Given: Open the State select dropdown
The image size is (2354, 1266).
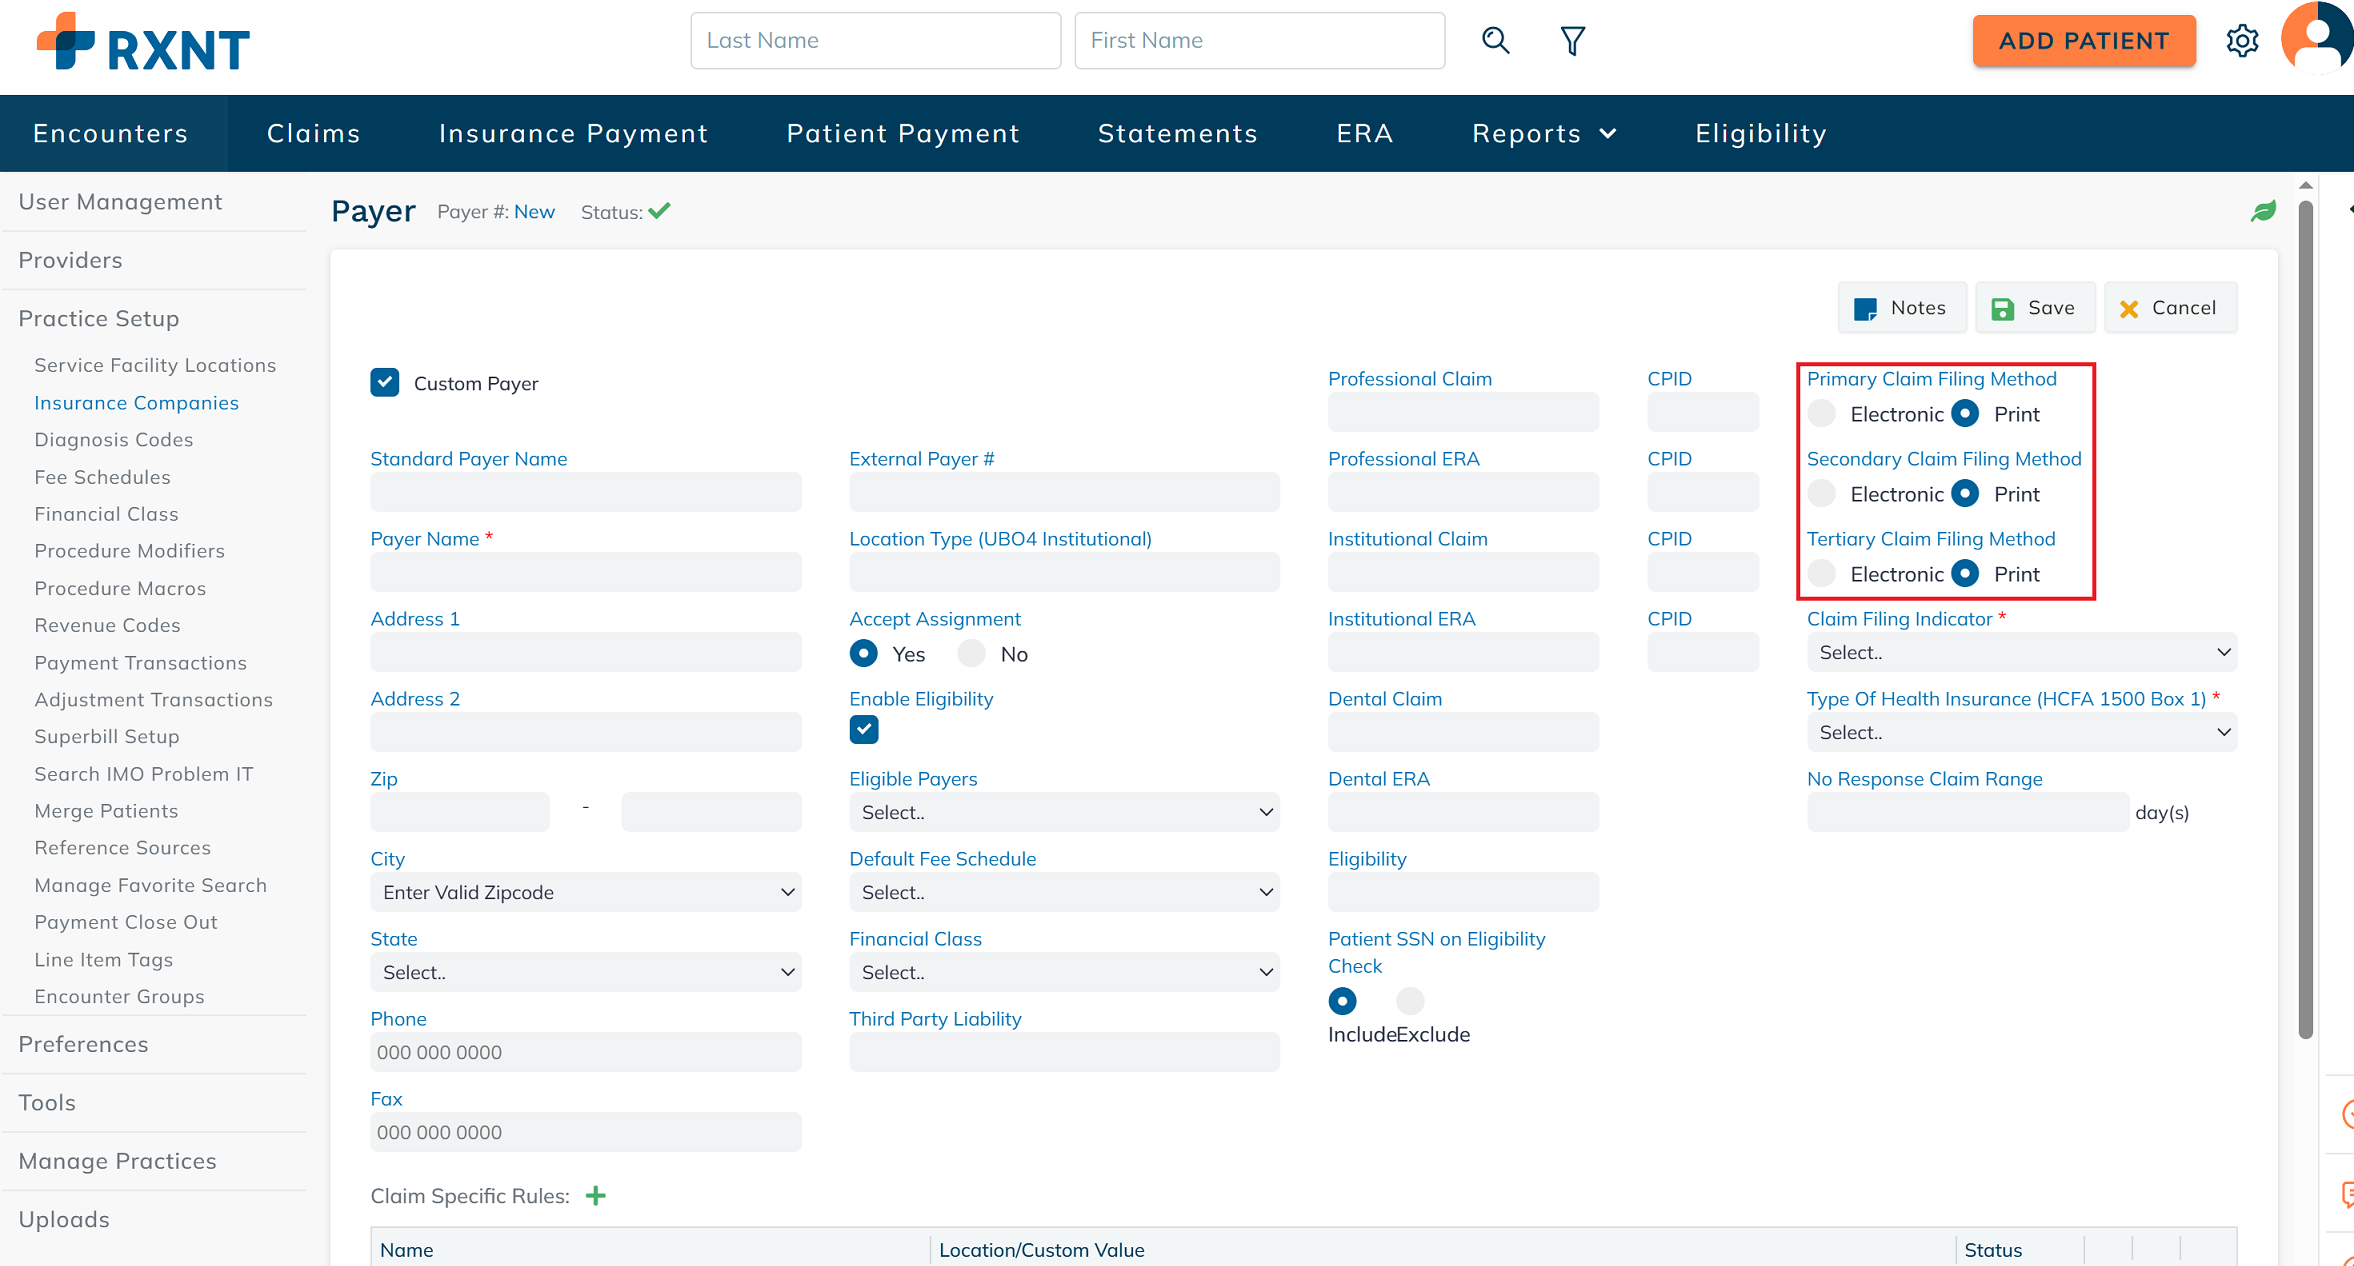Looking at the screenshot, I should 585,972.
